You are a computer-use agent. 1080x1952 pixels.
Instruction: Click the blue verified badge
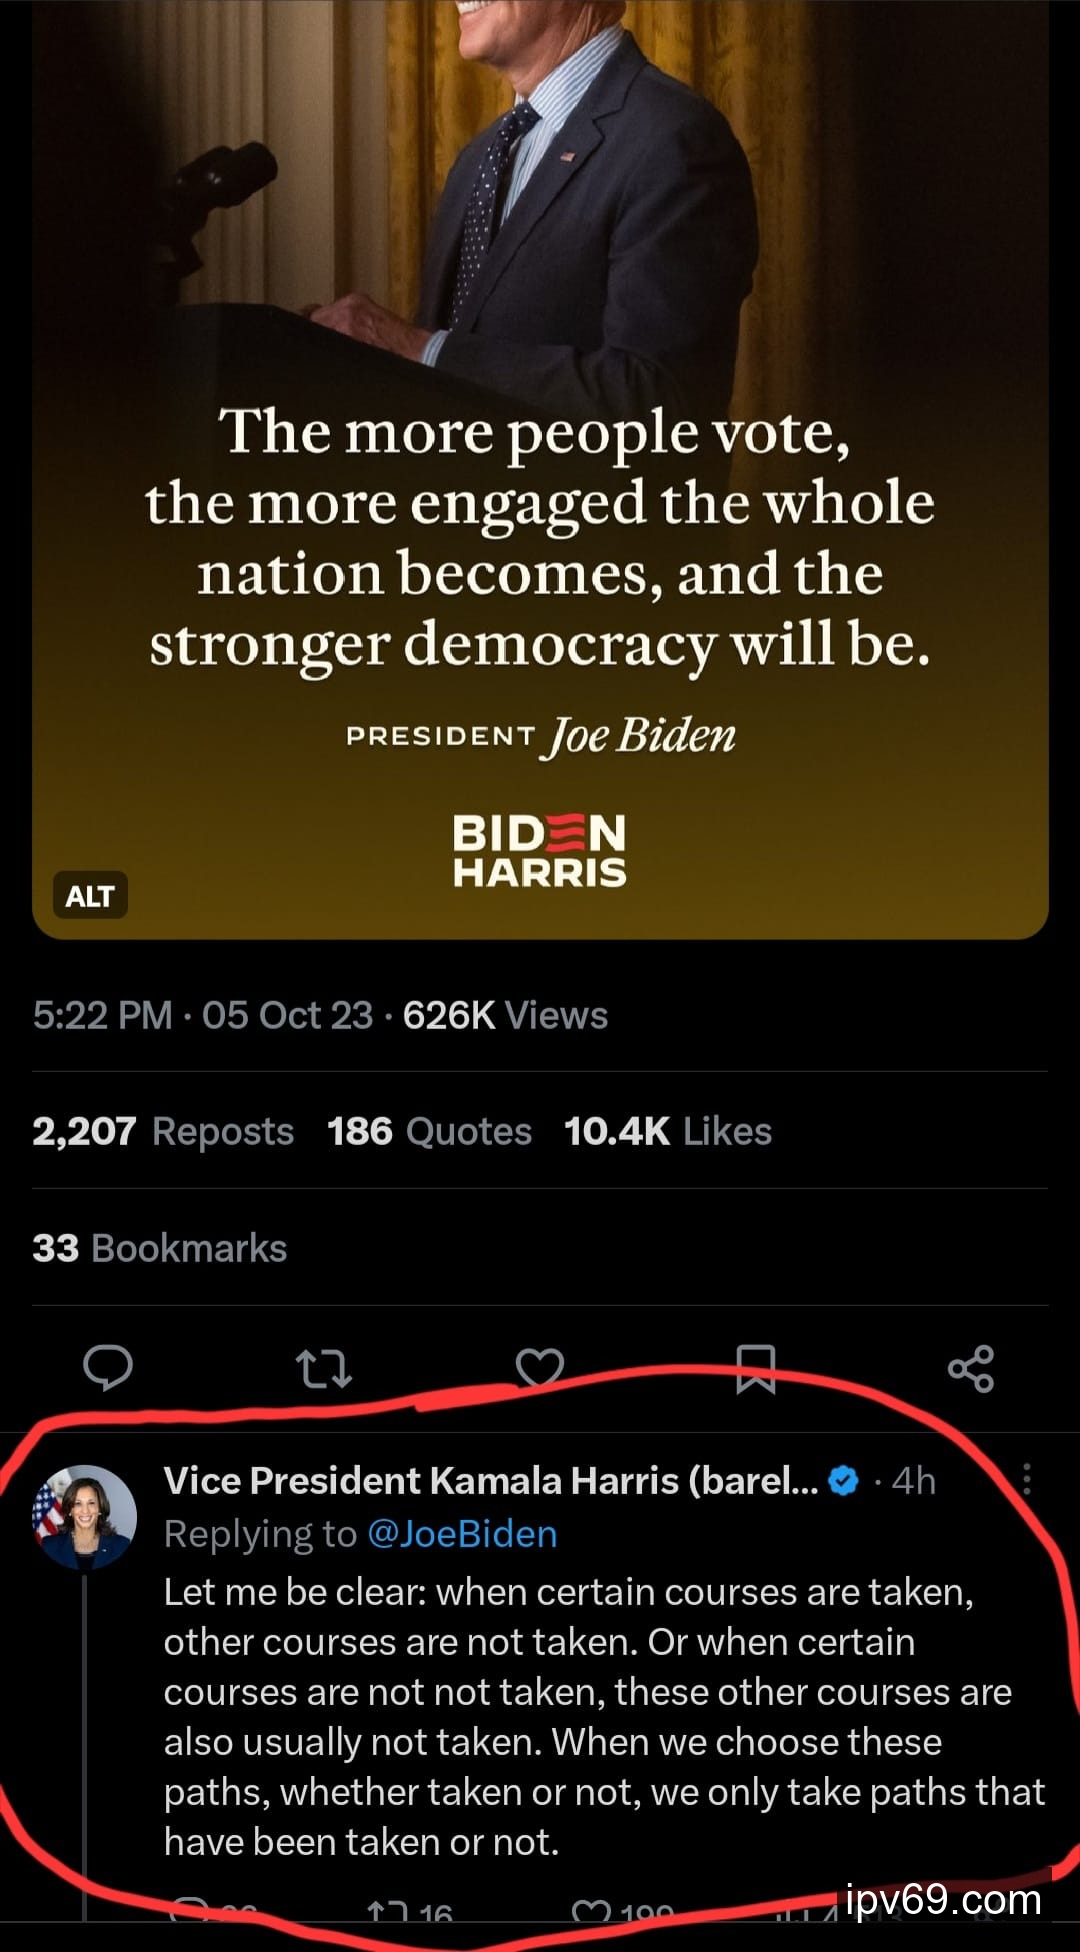tap(845, 1481)
